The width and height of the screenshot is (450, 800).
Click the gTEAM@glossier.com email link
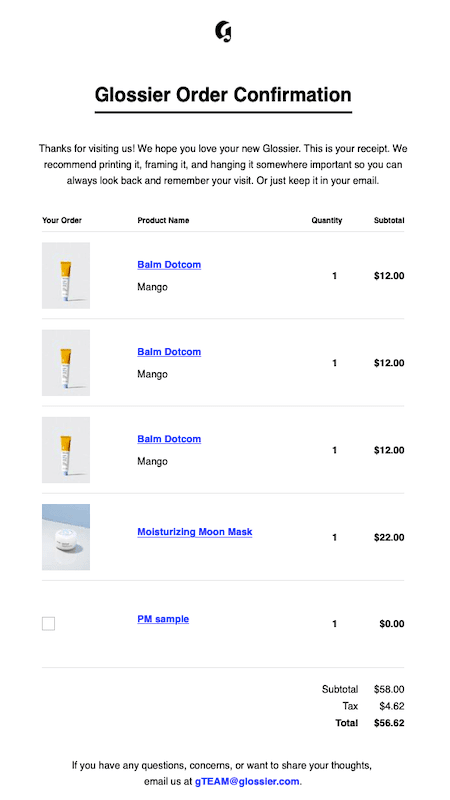[x=247, y=782]
